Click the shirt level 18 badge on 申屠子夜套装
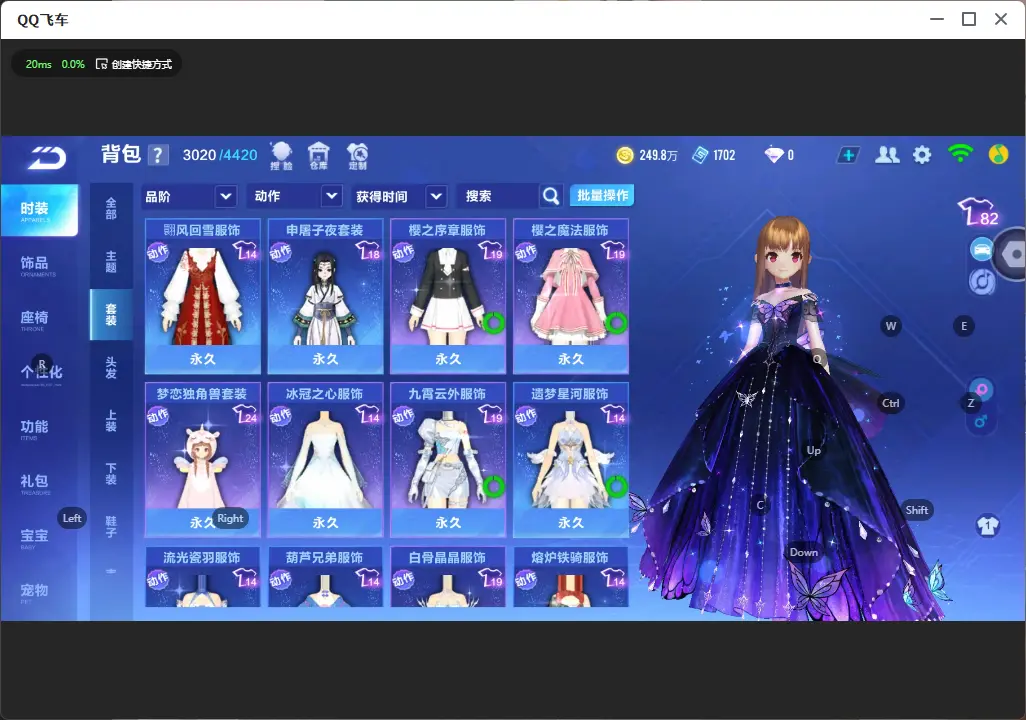Viewport: 1026px width, 720px height. pyautogui.click(x=368, y=251)
